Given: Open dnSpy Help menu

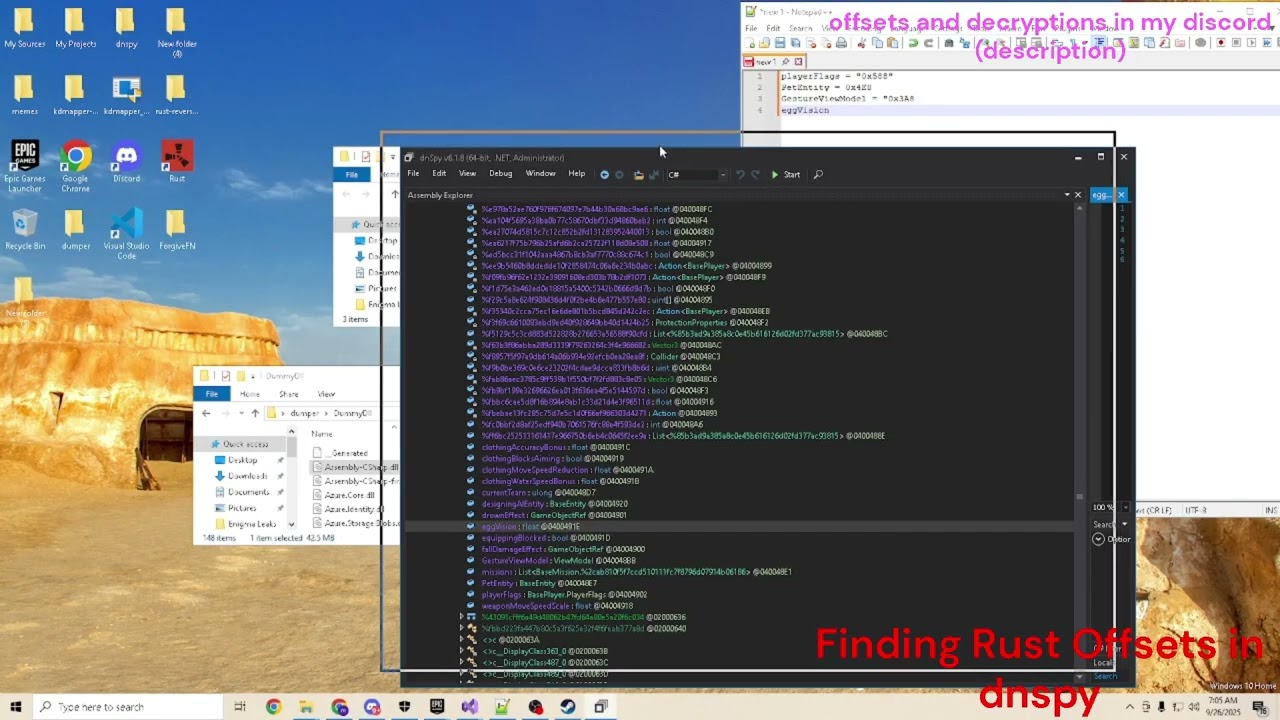Looking at the screenshot, I should pos(577,174).
